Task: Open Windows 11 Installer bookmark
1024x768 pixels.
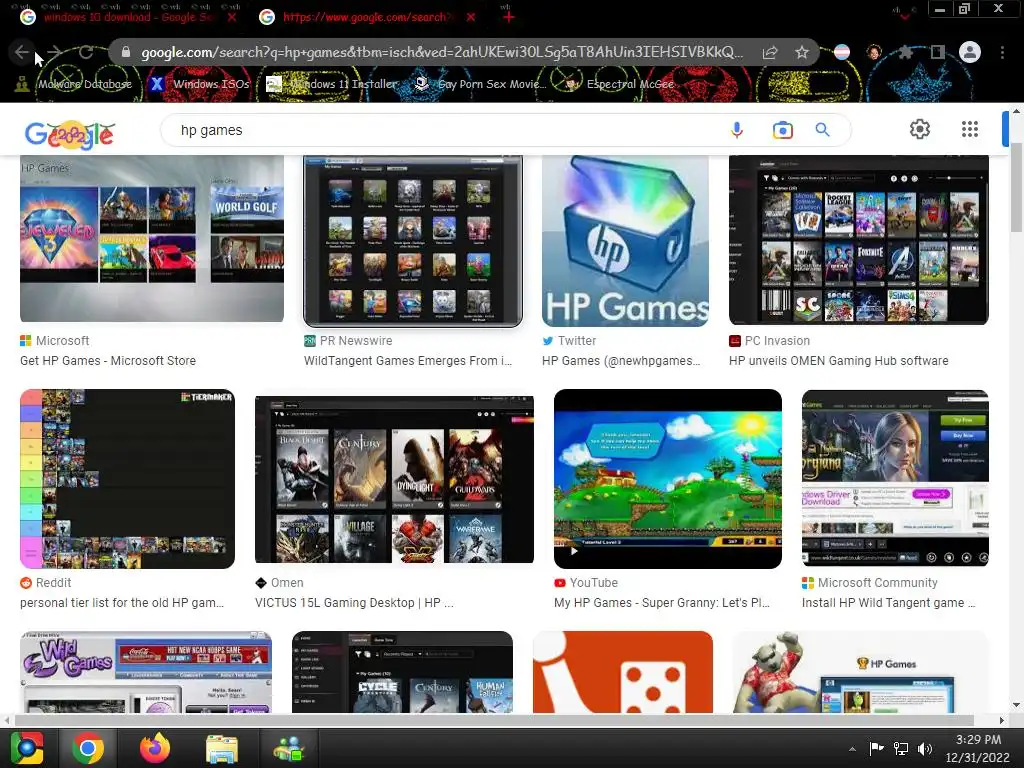Action: [332, 84]
